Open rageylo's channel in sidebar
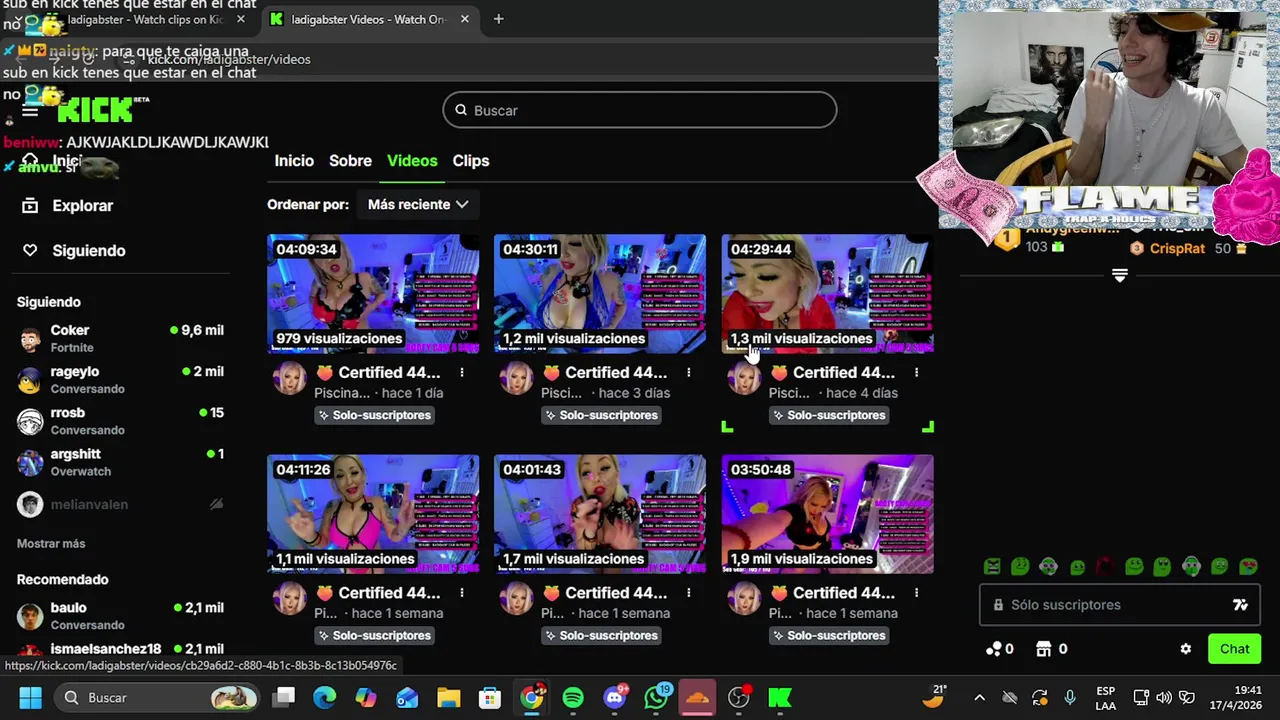Screen dimensions: 1280x720 [120, 379]
